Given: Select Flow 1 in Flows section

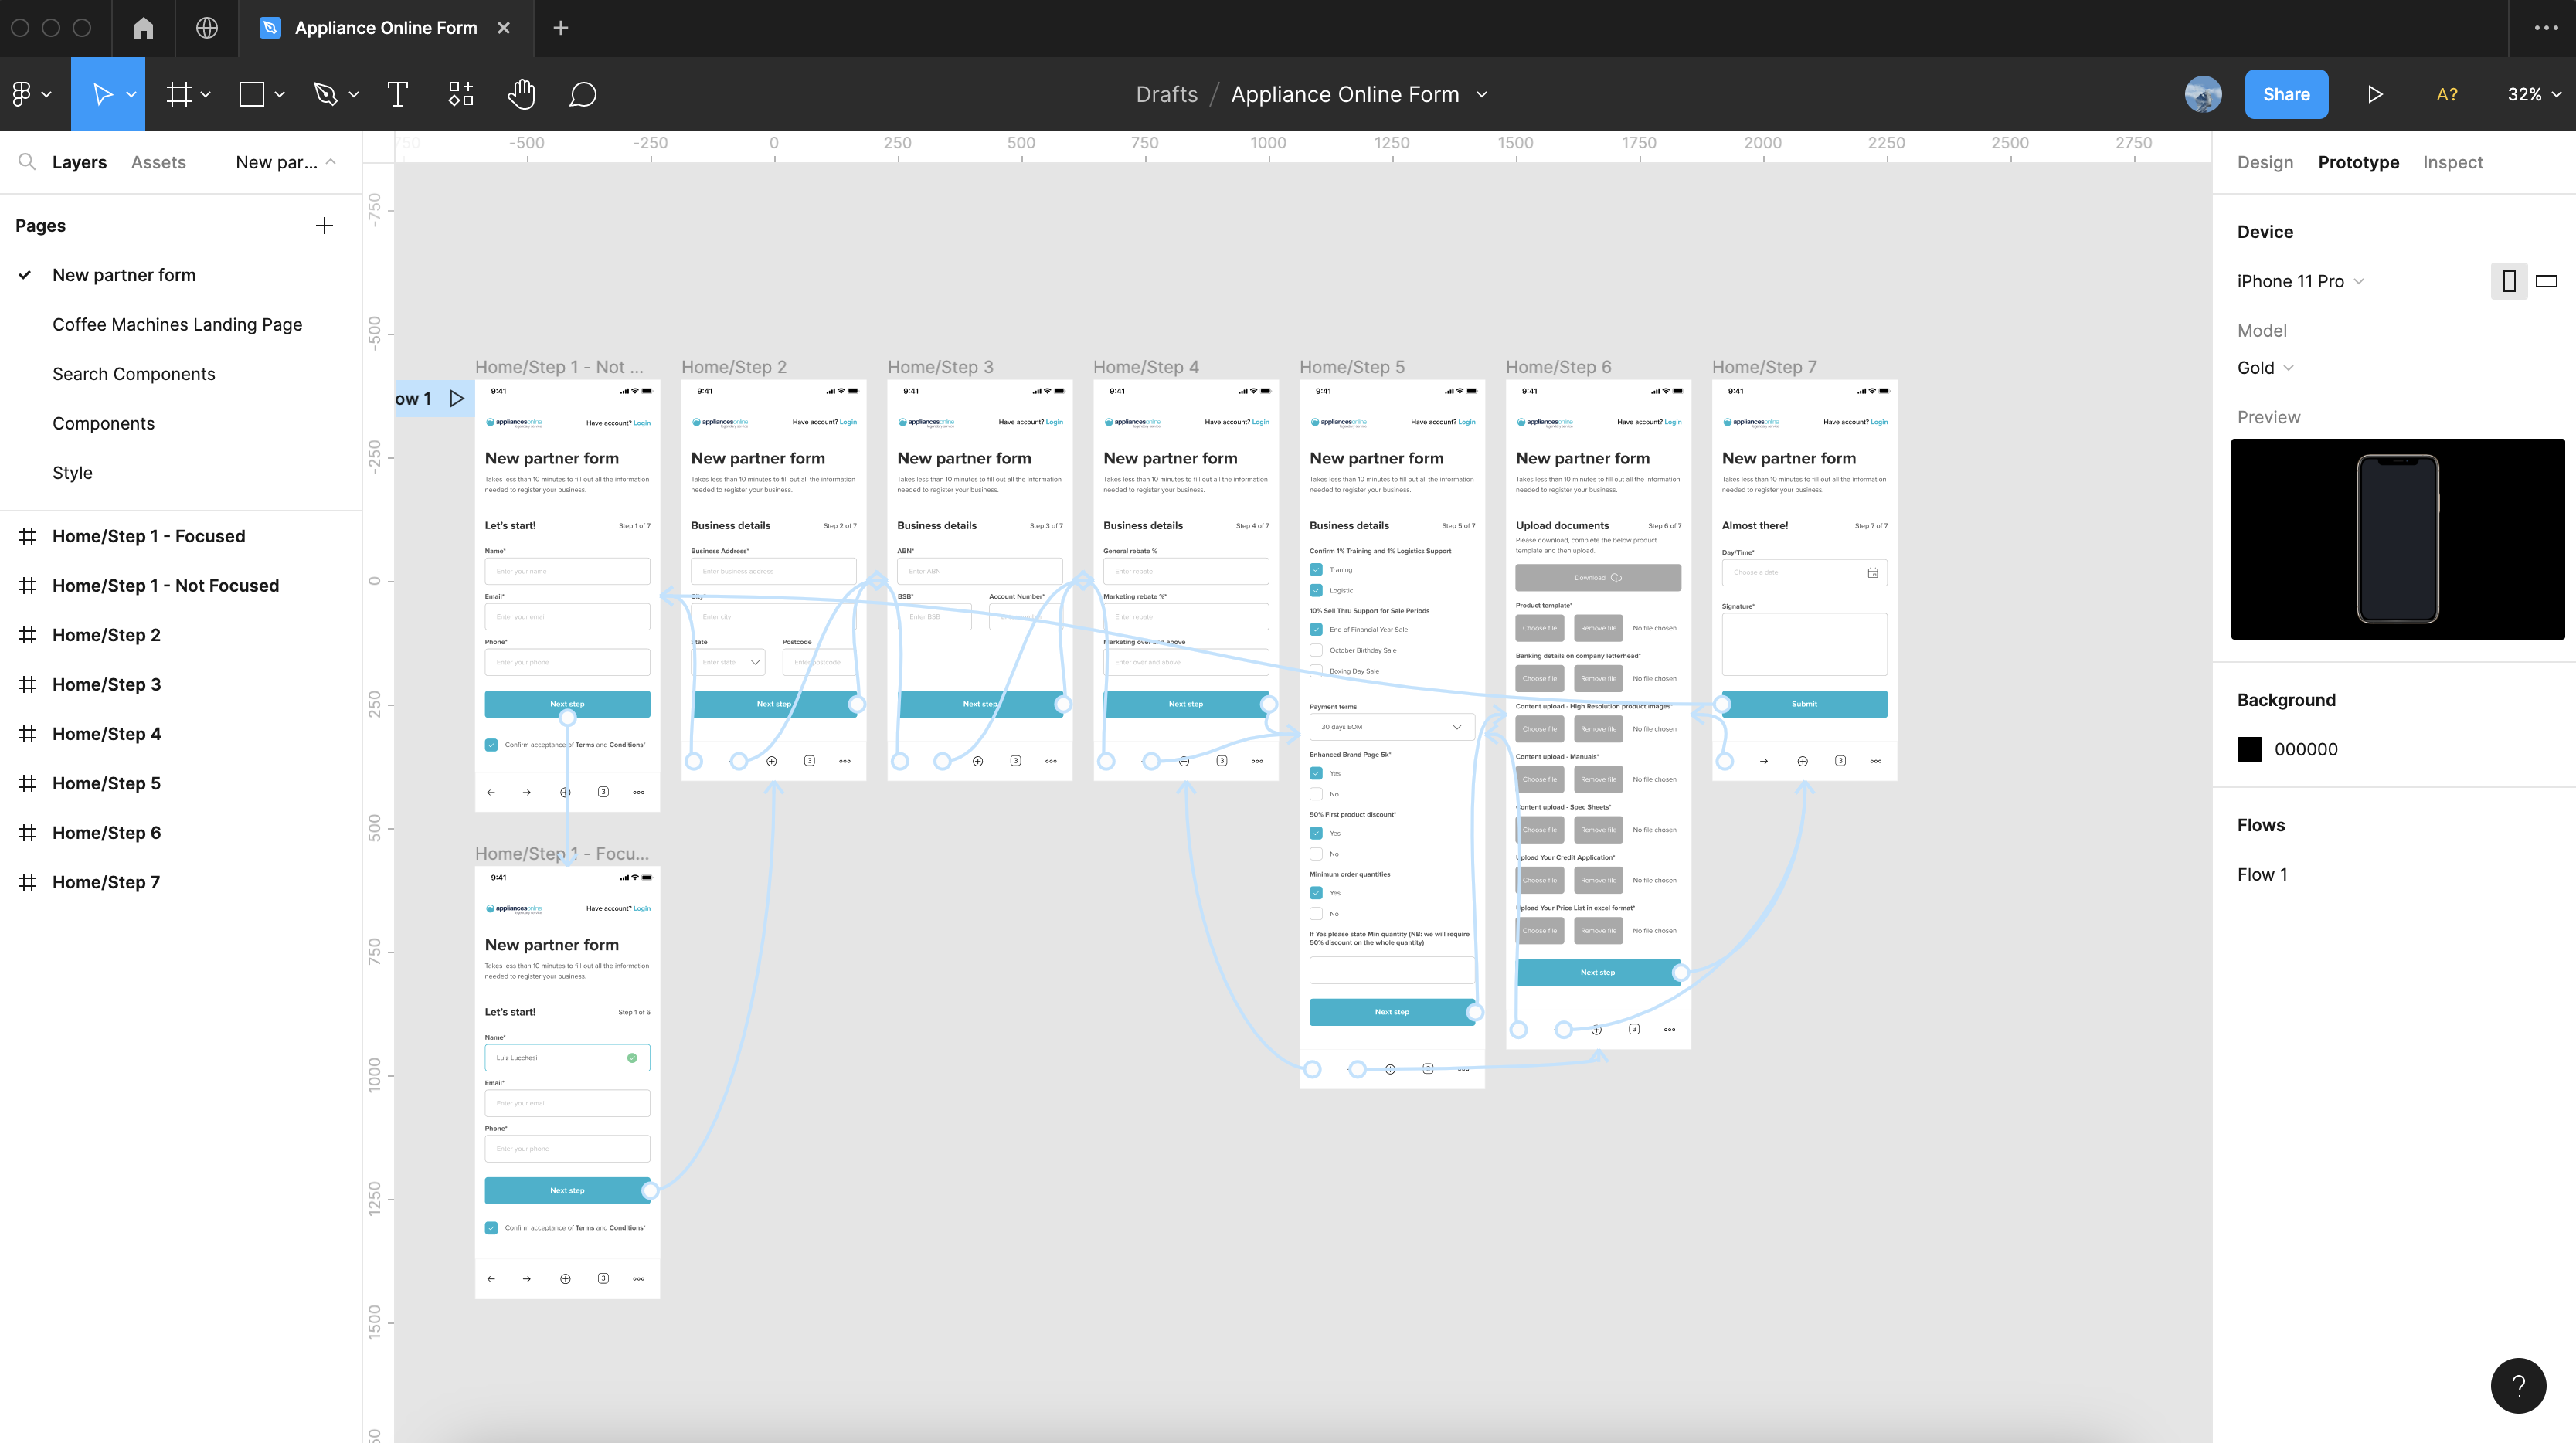Looking at the screenshot, I should pyautogui.click(x=2262, y=875).
